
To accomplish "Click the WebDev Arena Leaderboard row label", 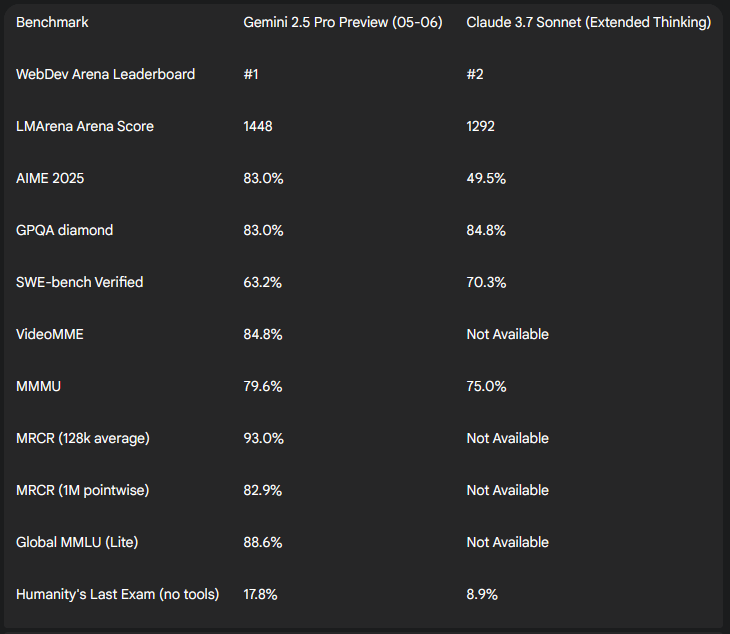I will coord(105,74).
